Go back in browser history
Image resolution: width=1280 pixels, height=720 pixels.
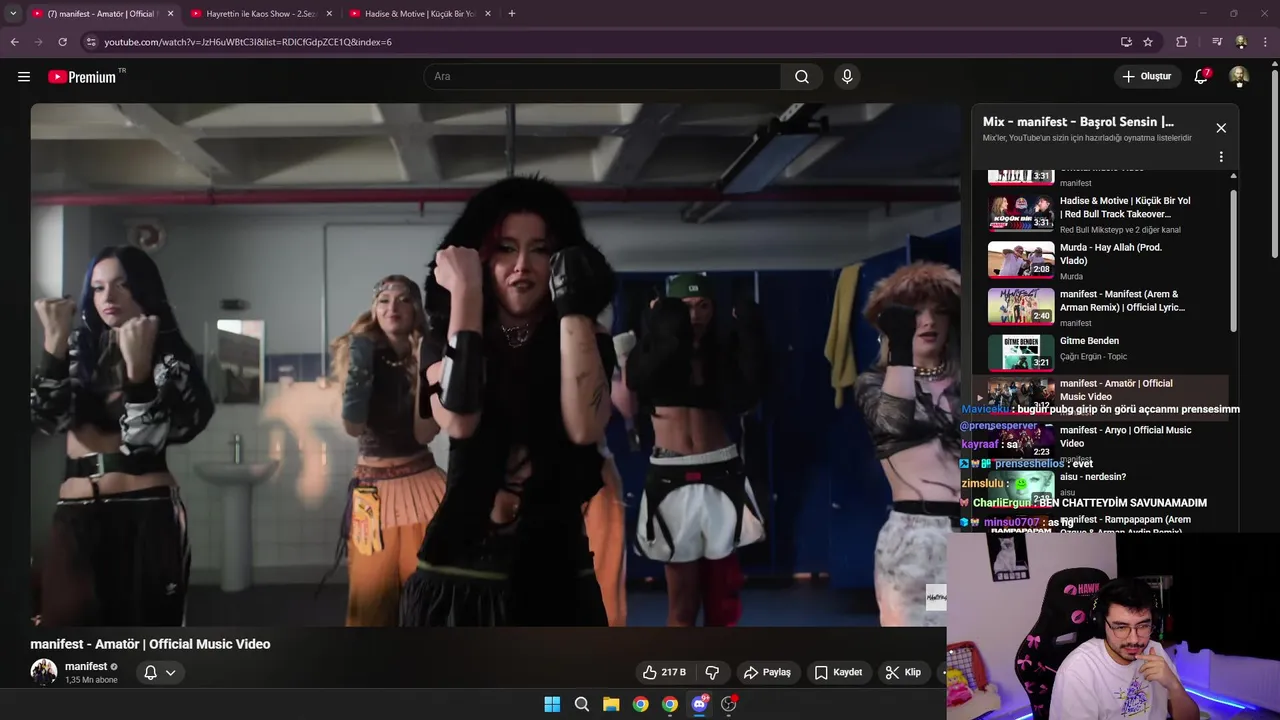(14, 42)
